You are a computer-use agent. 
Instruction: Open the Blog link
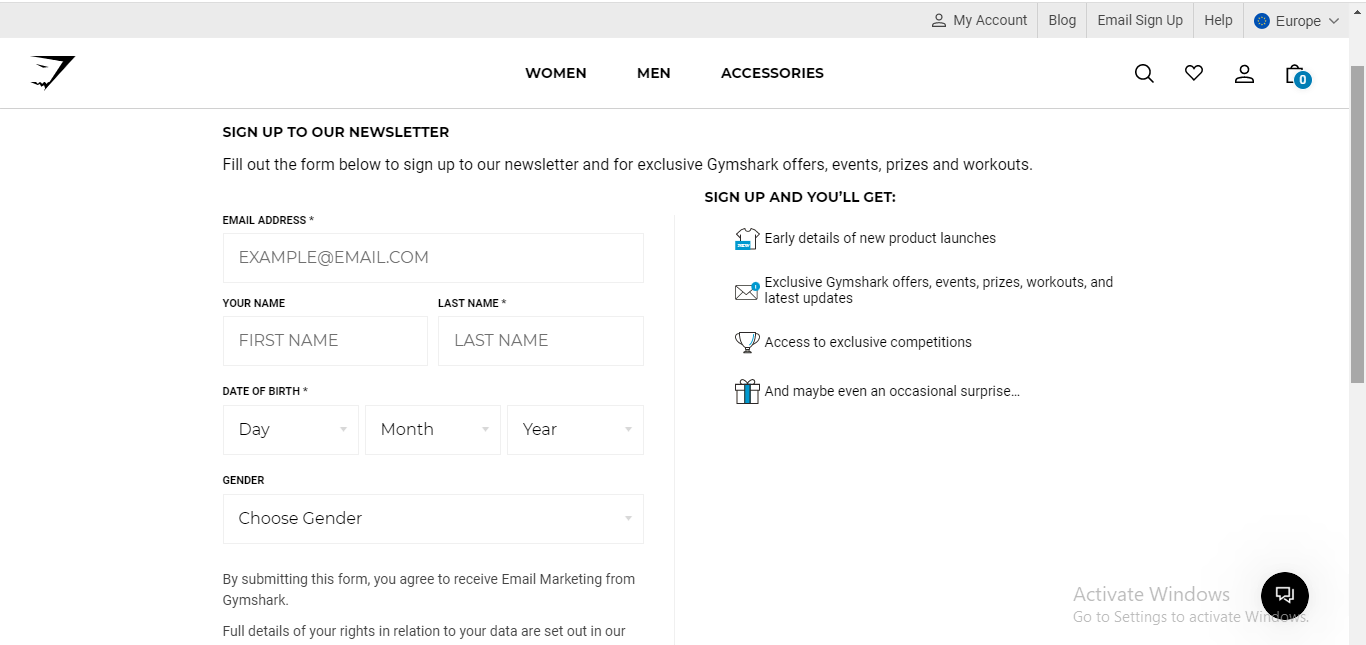point(1062,20)
